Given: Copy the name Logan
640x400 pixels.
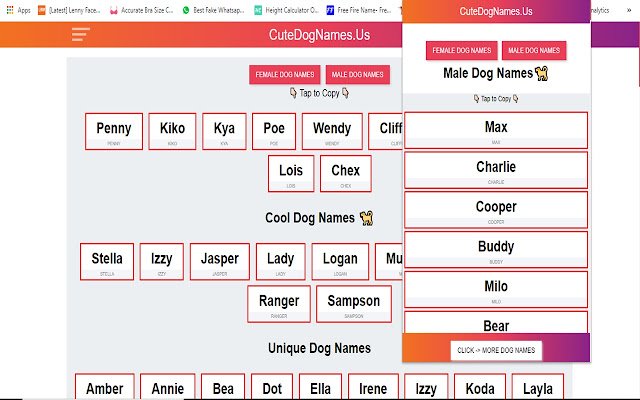Looking at the screenshot, I should pos(340,262).
